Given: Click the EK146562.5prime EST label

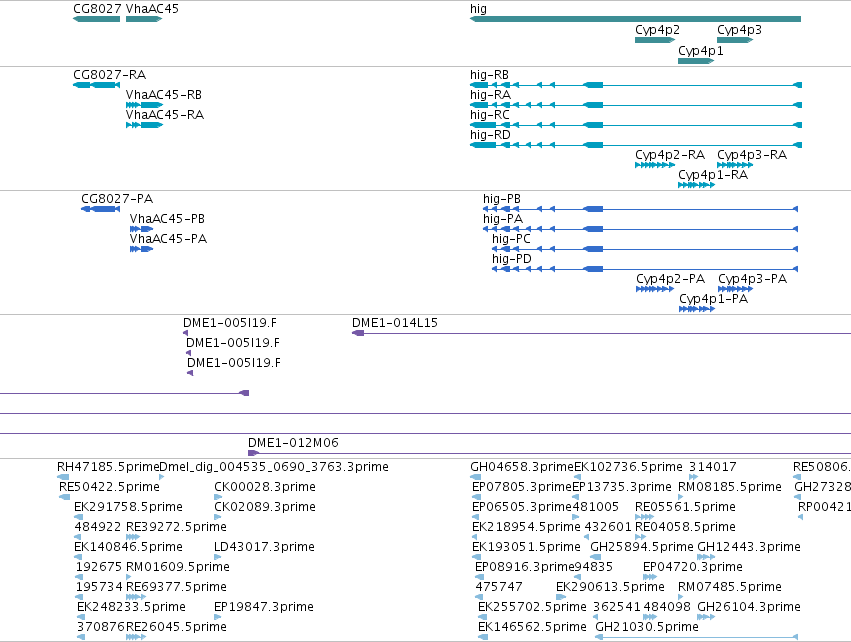Looking at the screenshot, I should coord(532,627).
